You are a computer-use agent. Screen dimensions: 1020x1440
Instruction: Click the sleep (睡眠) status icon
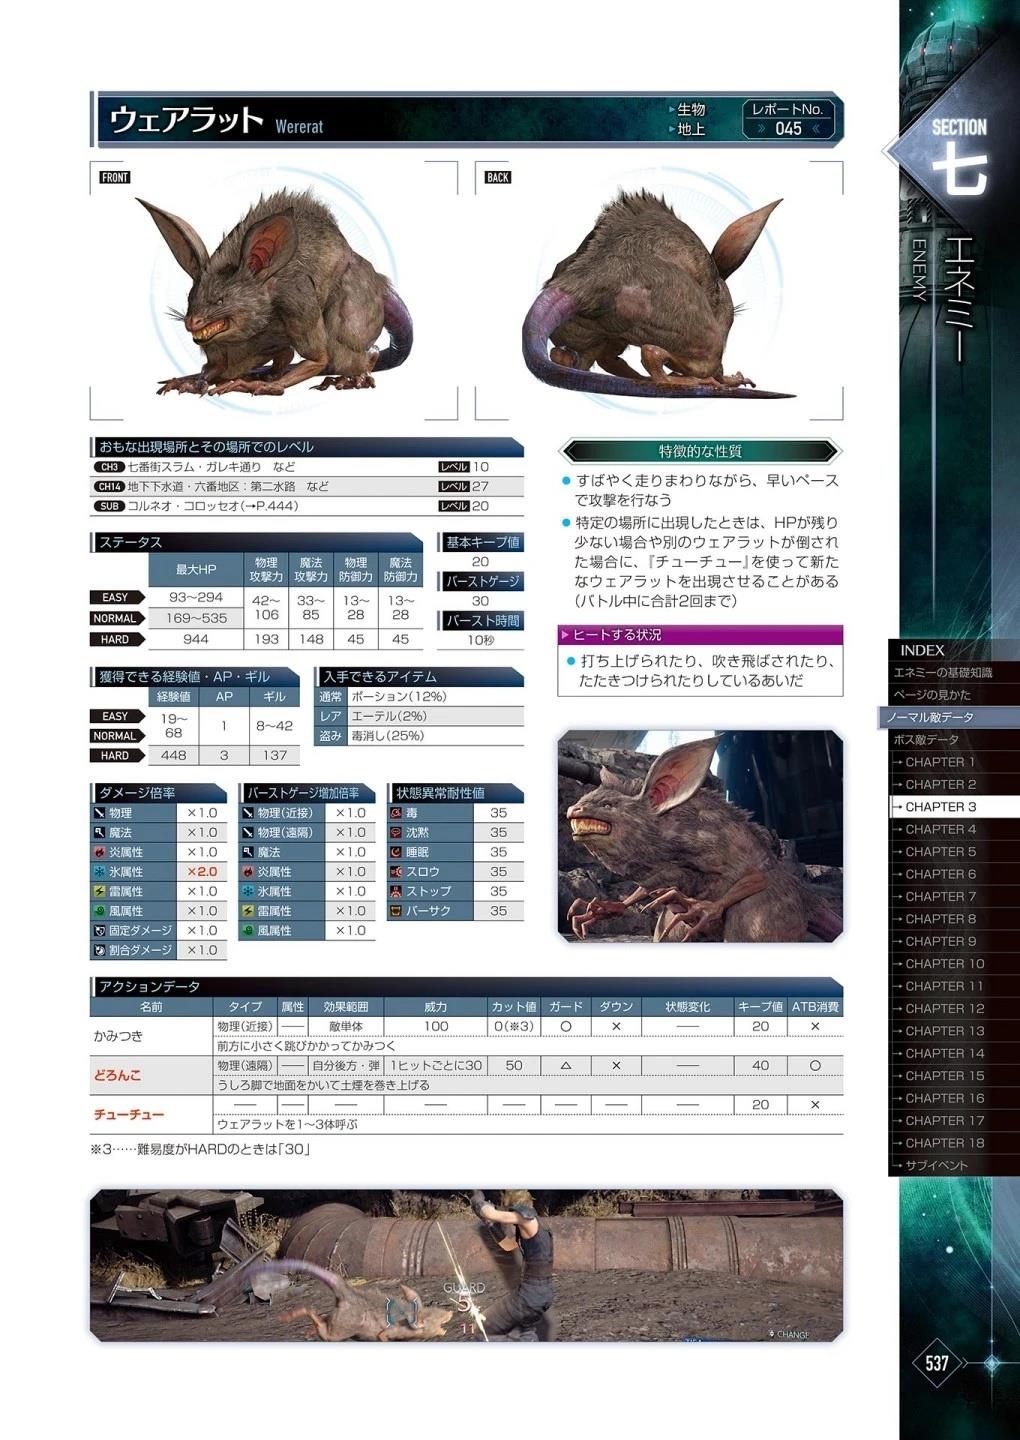[396, 852]
